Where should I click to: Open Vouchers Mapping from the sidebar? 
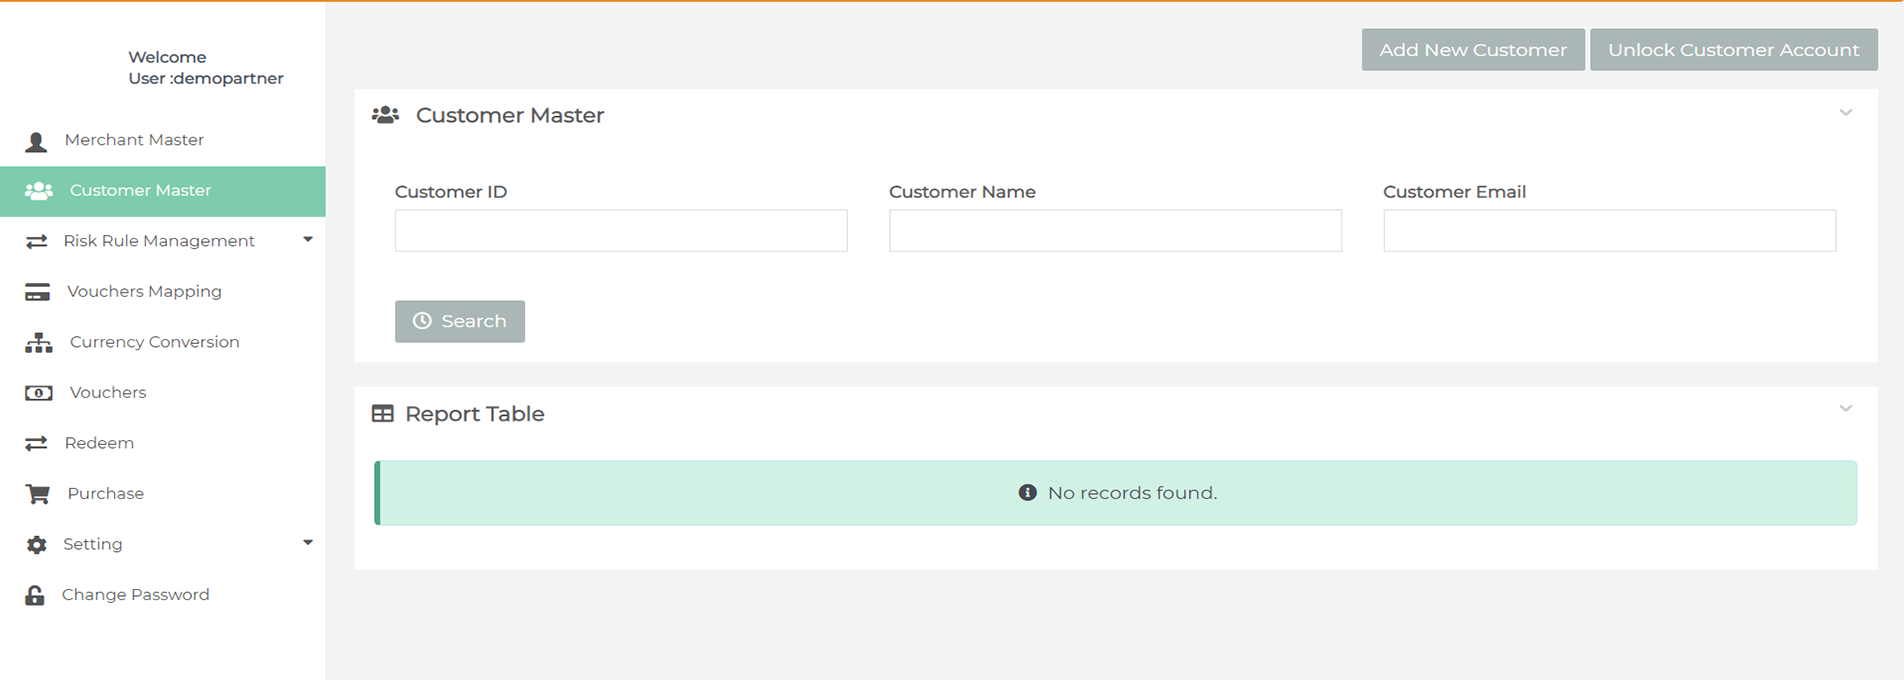pyautogui.click(x=144, y=292)
